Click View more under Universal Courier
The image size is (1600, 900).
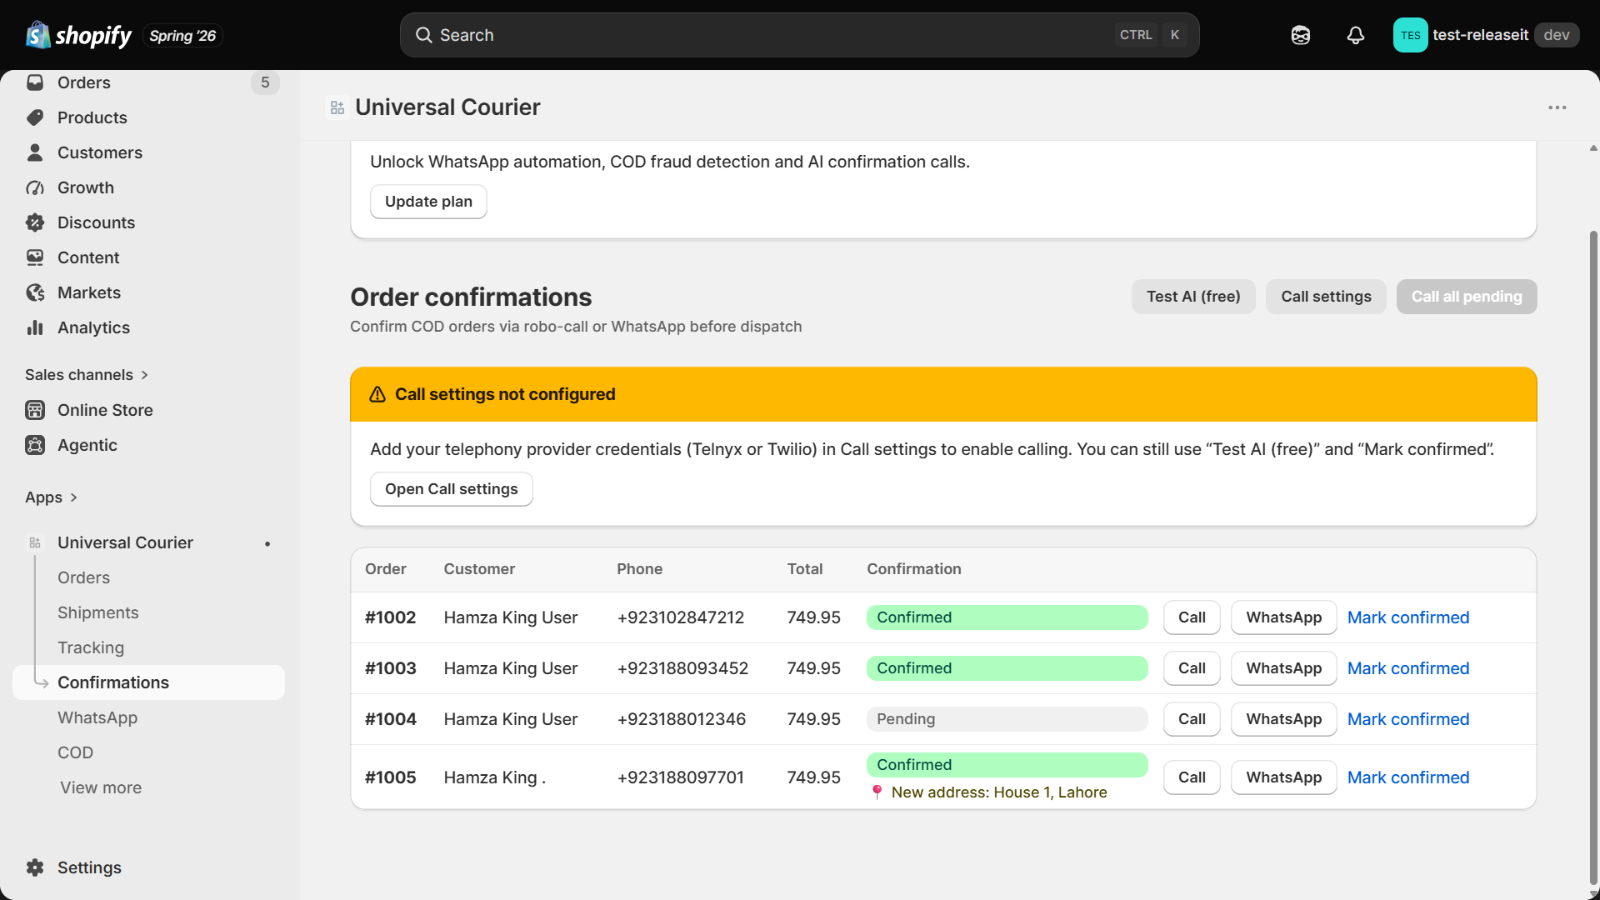[x=101, y=787]
